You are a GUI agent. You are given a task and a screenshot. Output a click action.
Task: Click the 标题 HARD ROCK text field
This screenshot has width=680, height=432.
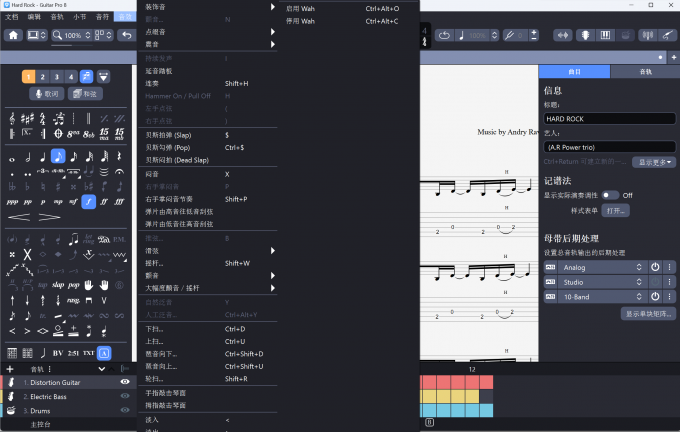(x=609, y=119)
